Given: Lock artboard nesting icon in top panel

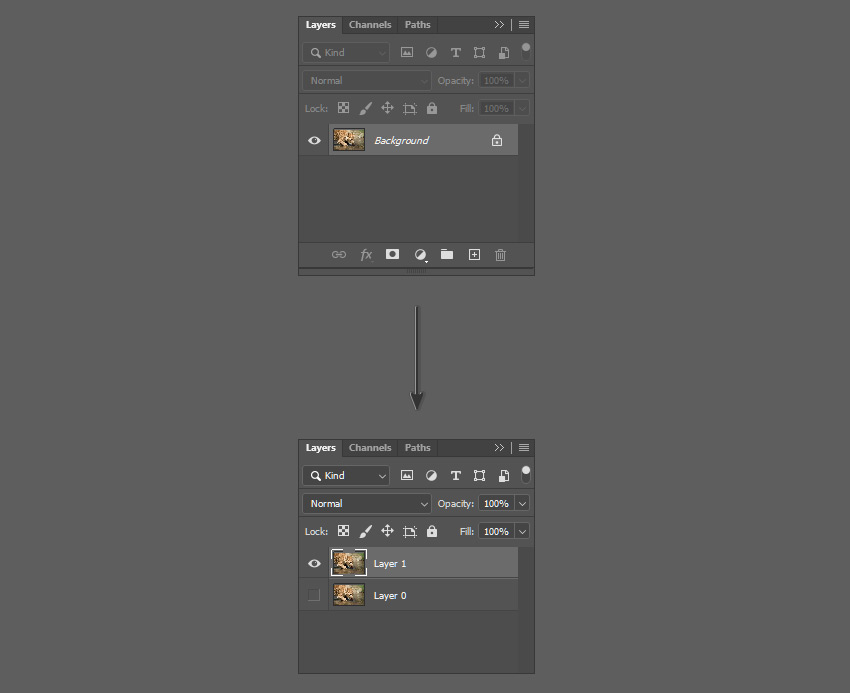Looking at the screenshot, I should tap(410, 108).
